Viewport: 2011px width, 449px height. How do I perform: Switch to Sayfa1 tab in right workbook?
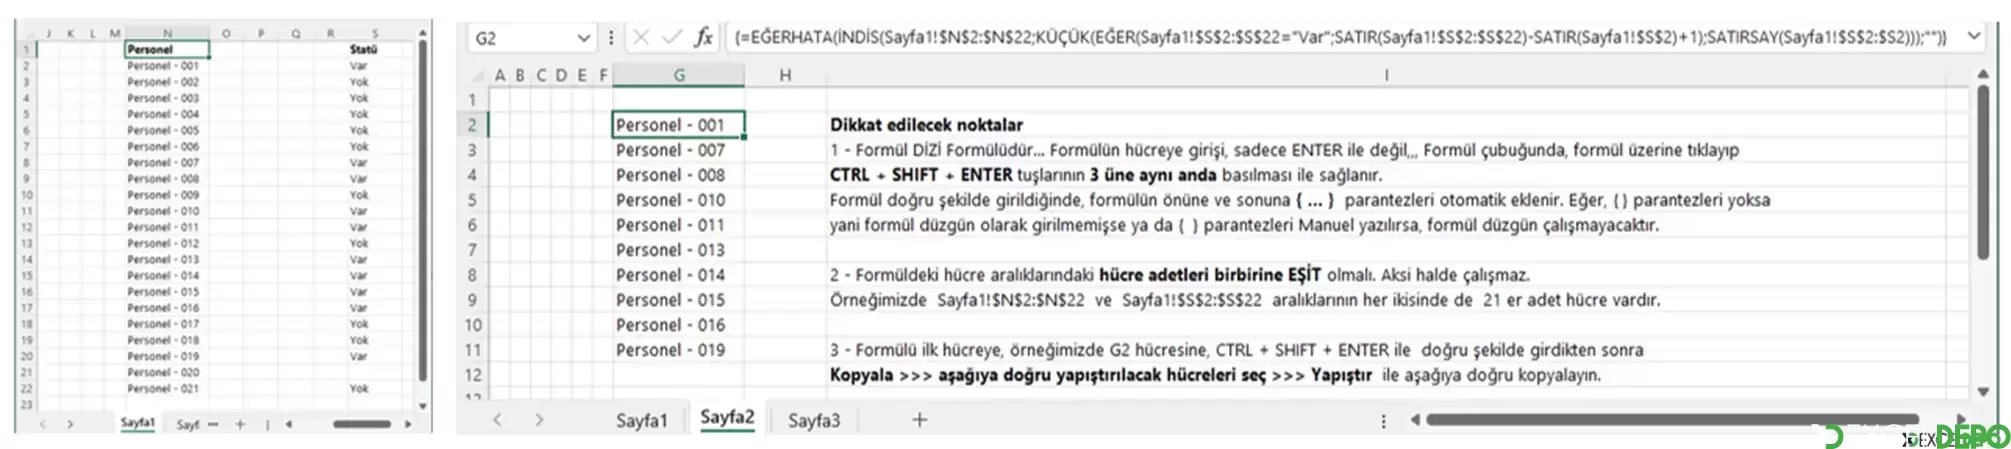(641, 421)
